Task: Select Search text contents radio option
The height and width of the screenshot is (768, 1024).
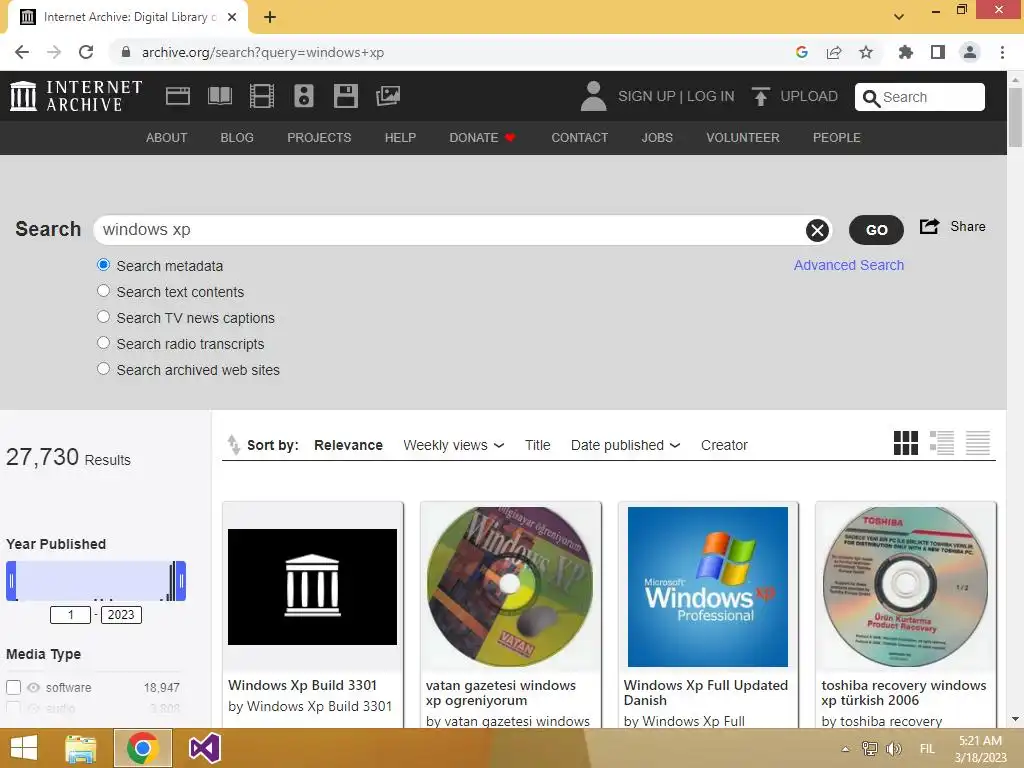Action: click(103, 291)
